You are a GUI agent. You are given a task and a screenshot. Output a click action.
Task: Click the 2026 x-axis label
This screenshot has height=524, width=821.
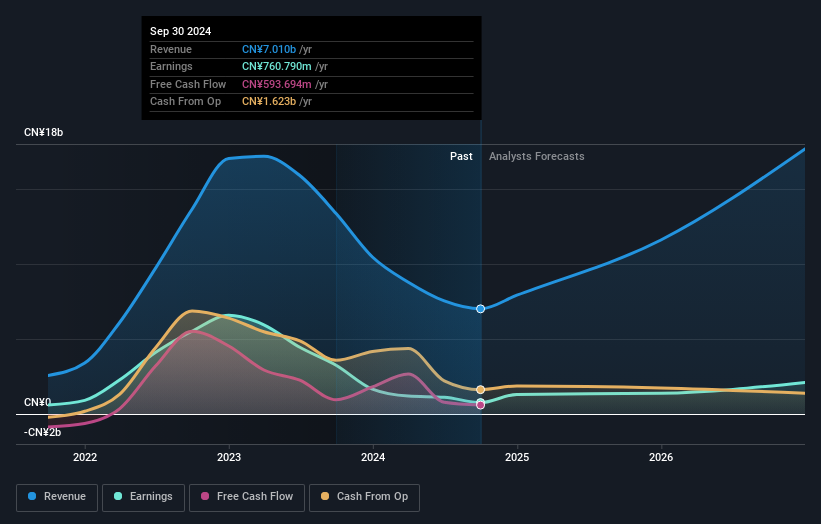(x=661, y=458)
